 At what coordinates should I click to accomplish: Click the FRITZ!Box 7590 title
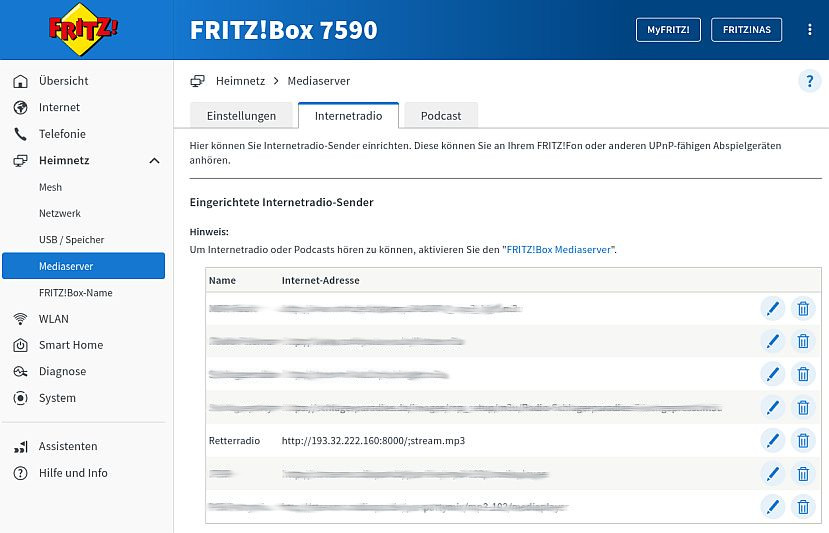coord(283,30)
